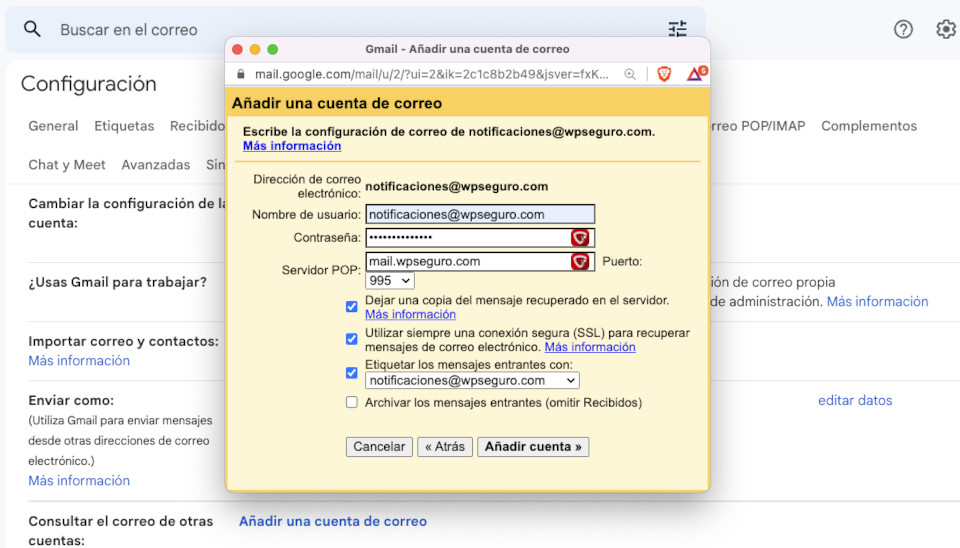Click the Contraseña password field
Image resolution: width=960 pixels, height=548 pixels.
[x=480, y=238]
